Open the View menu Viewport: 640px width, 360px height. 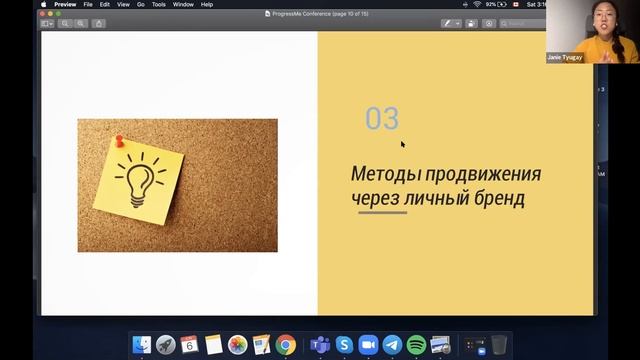(123, 4)
